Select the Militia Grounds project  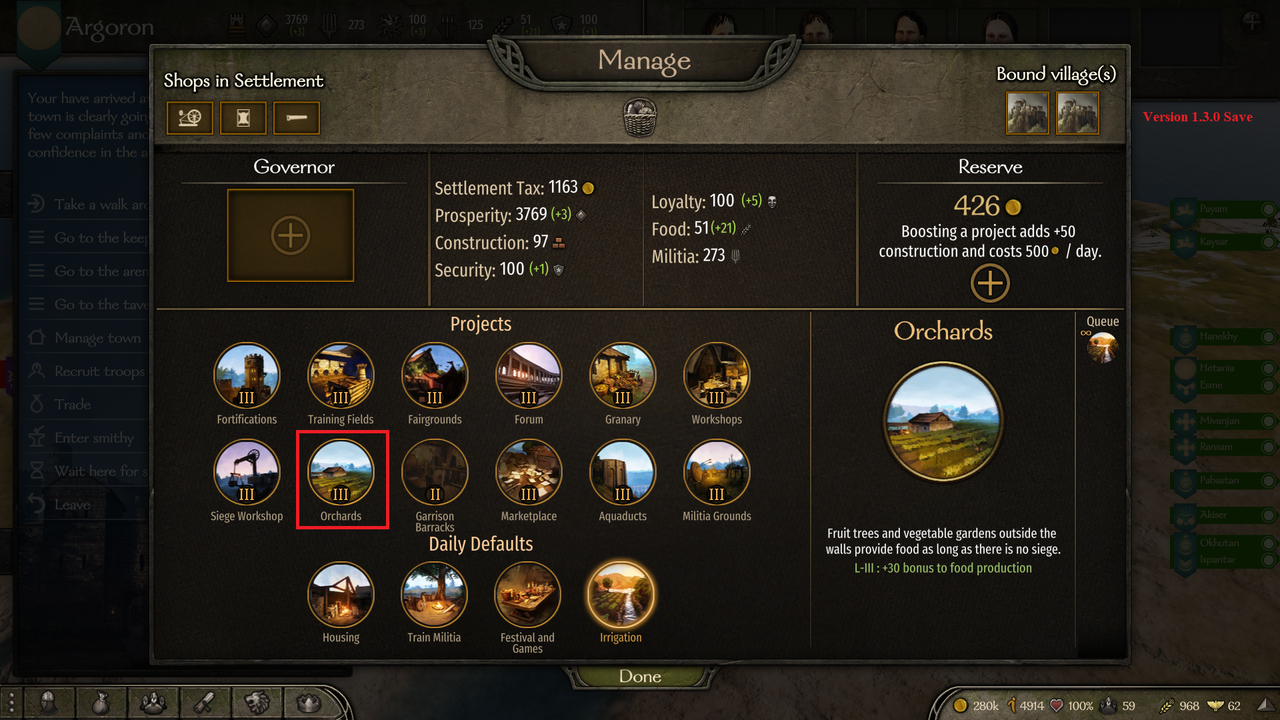[717, 473]
